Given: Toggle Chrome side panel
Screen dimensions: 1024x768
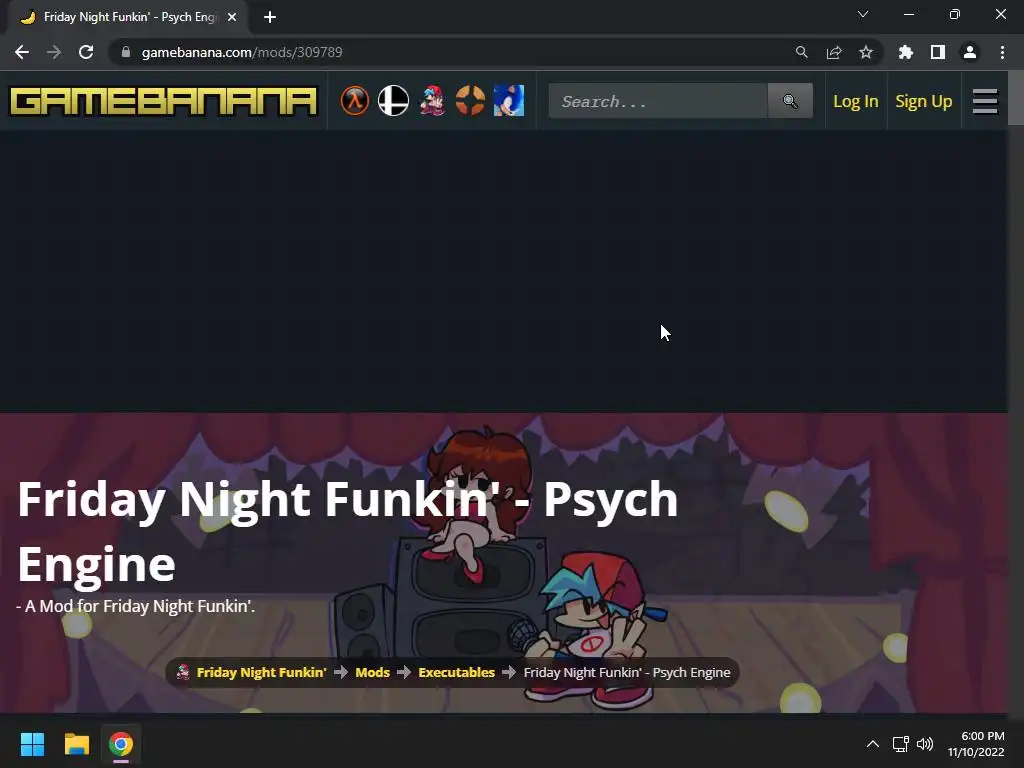Looking at the screenshot, I should [938, 52].
